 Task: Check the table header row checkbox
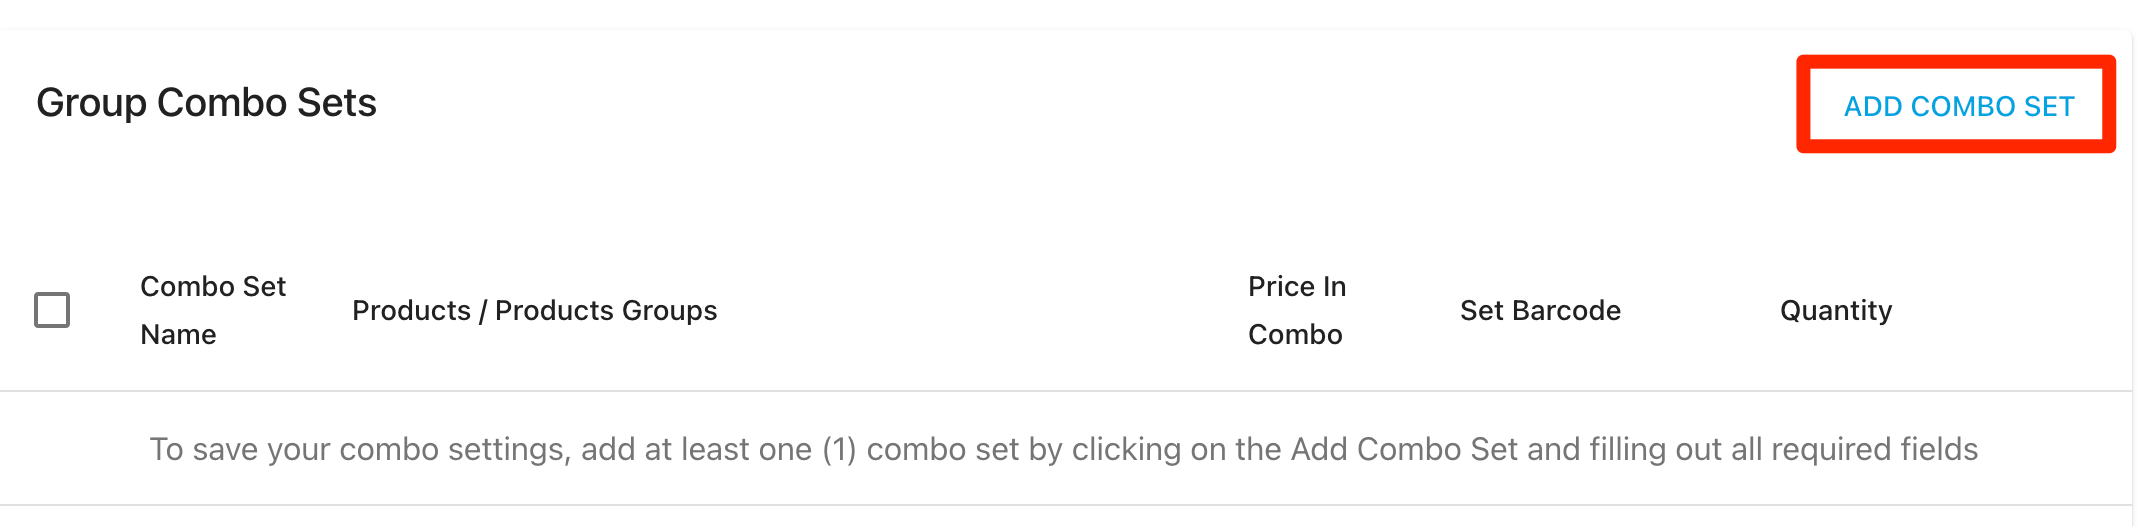(52, 310)
